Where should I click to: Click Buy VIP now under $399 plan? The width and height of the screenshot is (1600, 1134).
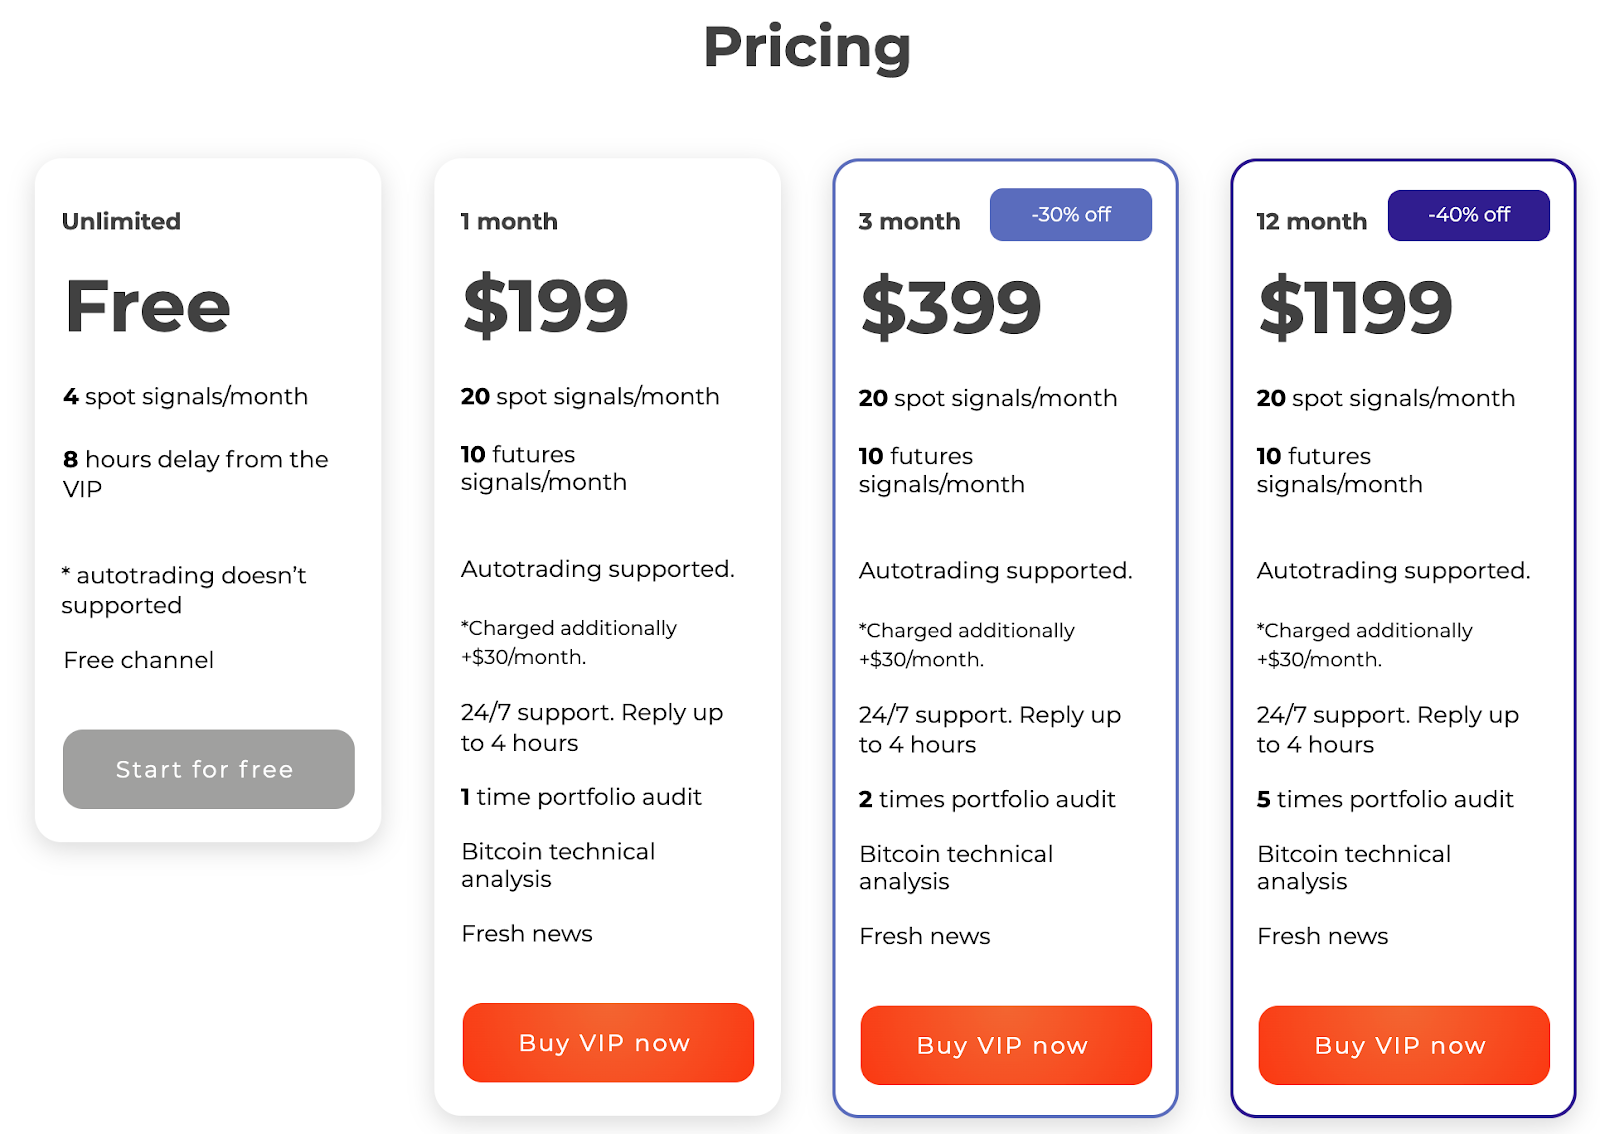click(1005, 1045)
